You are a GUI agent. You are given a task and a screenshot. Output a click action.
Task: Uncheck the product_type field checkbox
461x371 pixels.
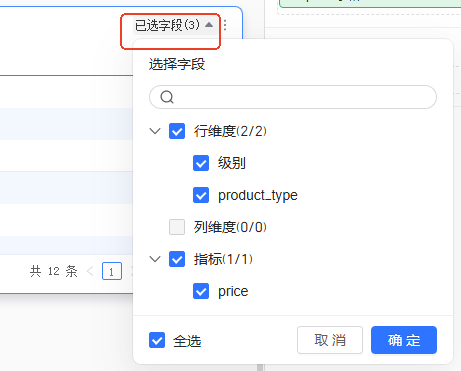click(x=201, y=195)
